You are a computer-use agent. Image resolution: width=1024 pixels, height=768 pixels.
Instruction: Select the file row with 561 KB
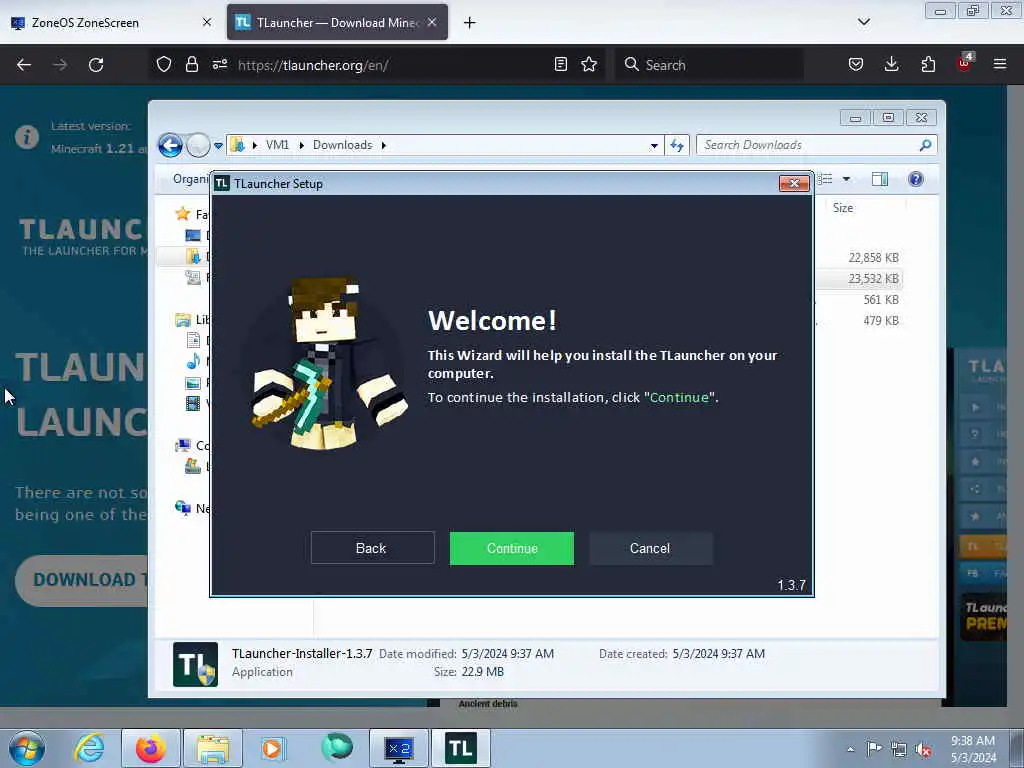859,299
